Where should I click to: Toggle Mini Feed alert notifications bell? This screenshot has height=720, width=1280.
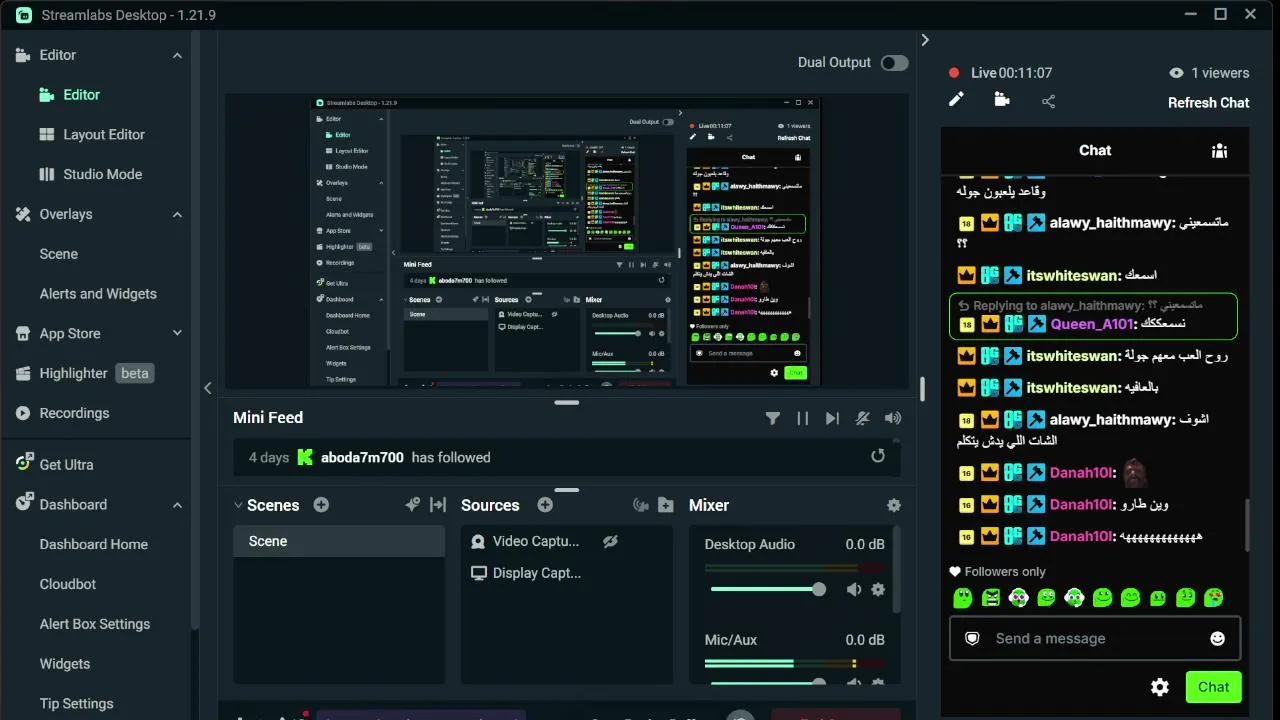coord(862,418)
